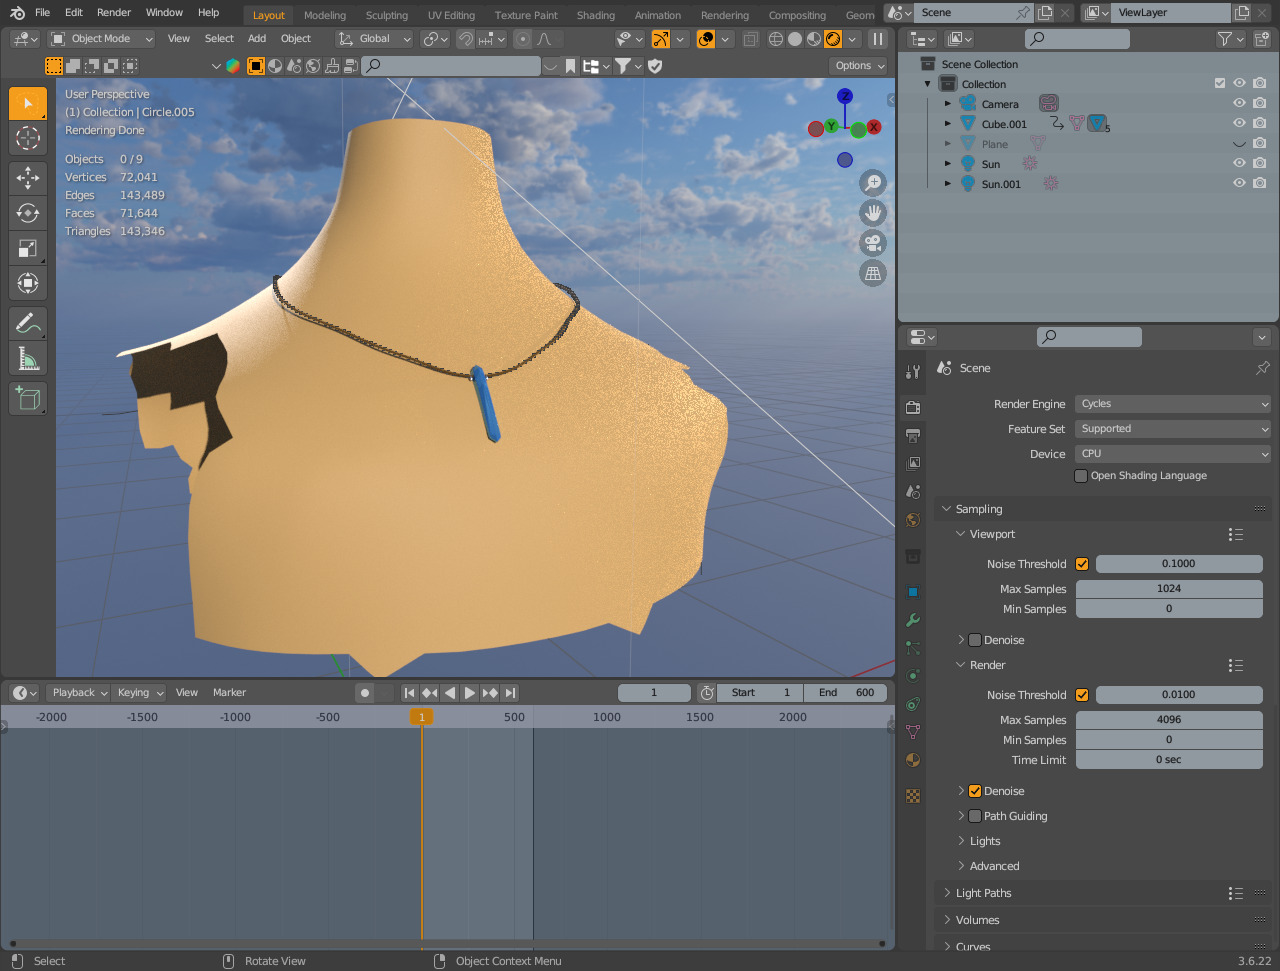
Task: Open Global transform orientation dropdown
Action: click(375, 39)
